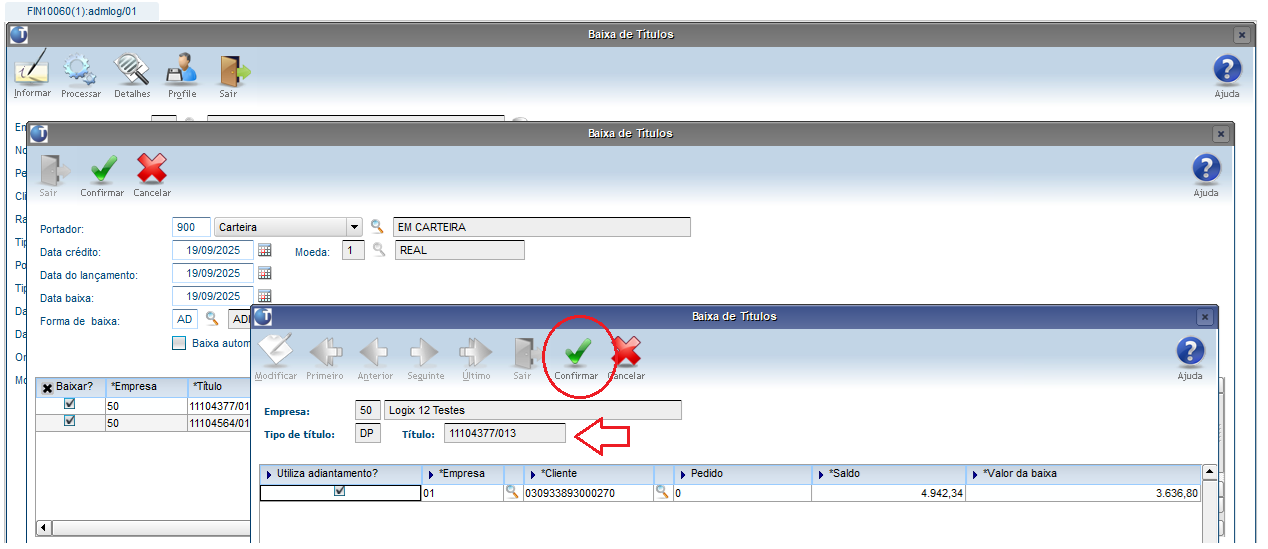
Task: Open calendar for Data crédito
Action: point(265,250)
